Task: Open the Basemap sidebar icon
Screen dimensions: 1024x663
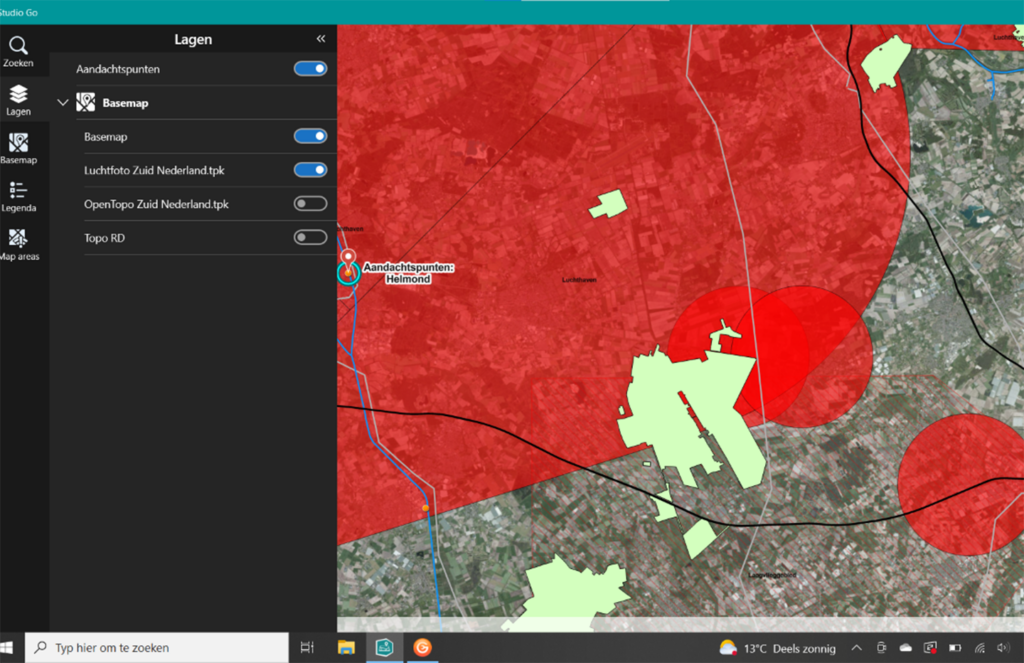Action: (18, 149)
